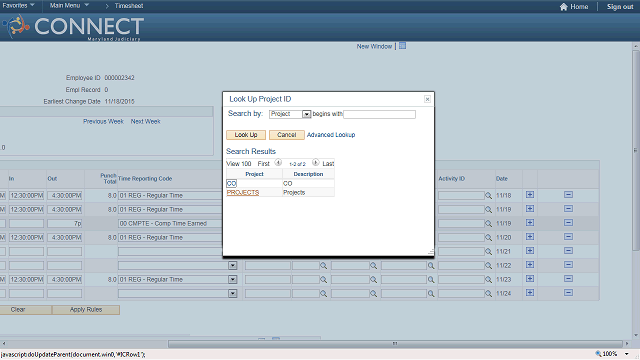
Task: Select the CO project result
Action: (x=231, y=184)
